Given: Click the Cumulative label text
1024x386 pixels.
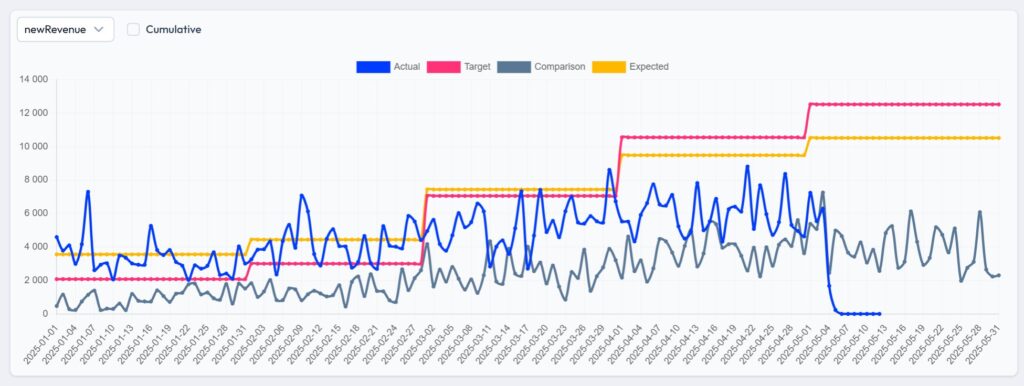Looking at the screenshot, I should point(173,29).
